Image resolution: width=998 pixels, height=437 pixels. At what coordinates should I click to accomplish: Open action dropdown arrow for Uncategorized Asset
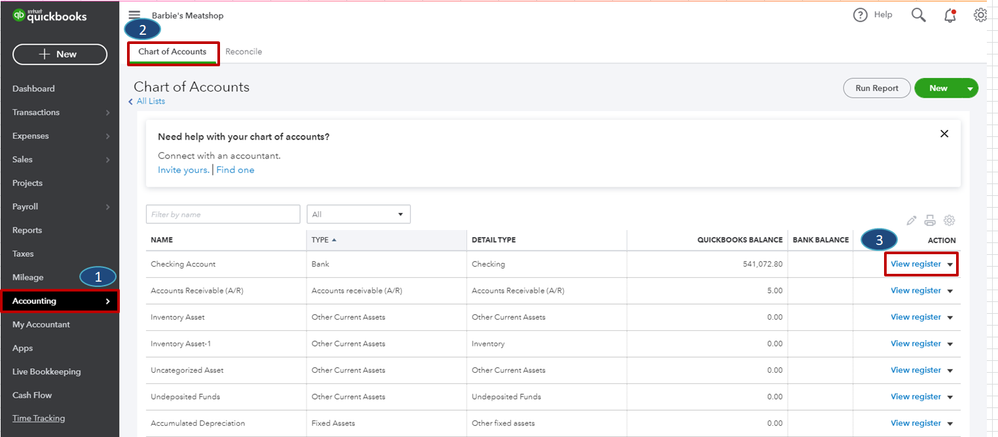coord(950,371)
